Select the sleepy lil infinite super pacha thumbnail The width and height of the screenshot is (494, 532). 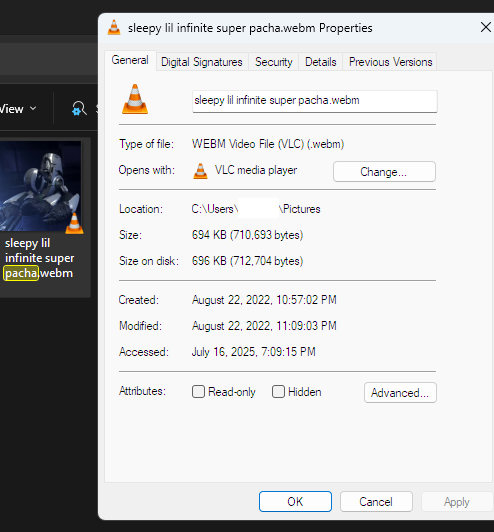[x=40, y=186]
